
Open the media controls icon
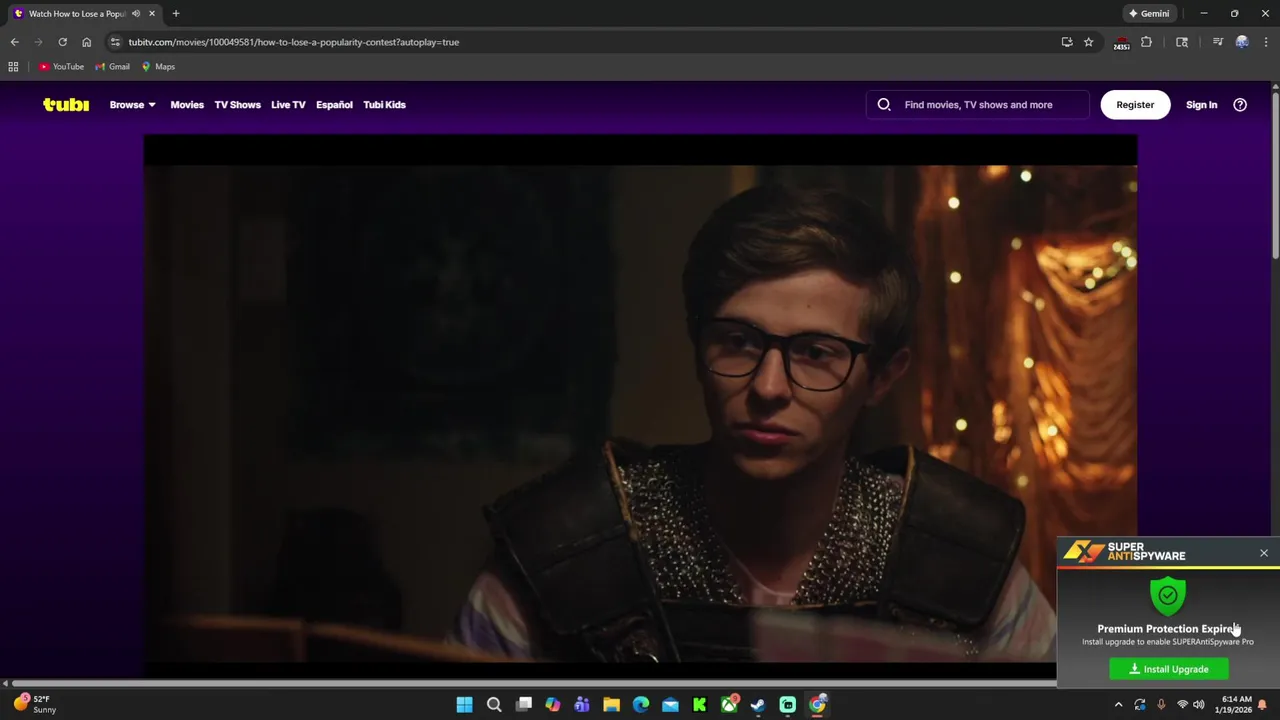(1217, 42)
